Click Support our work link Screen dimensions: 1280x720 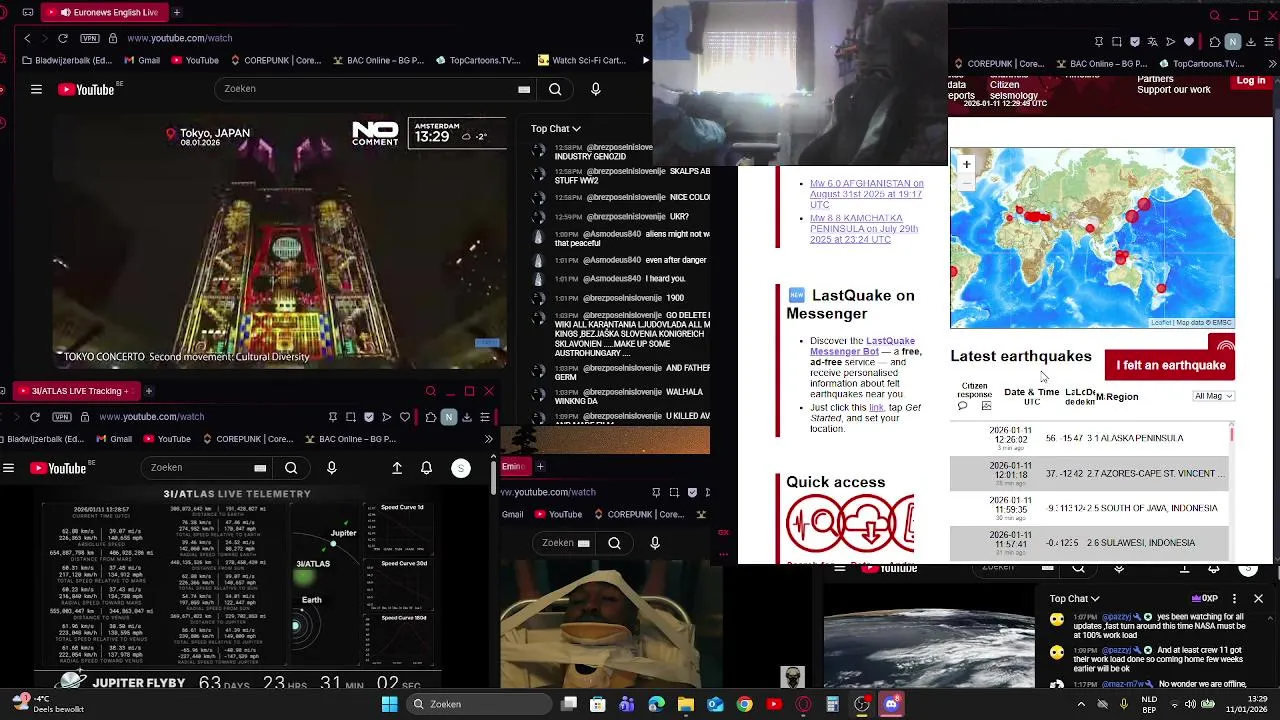[1173, 90]
